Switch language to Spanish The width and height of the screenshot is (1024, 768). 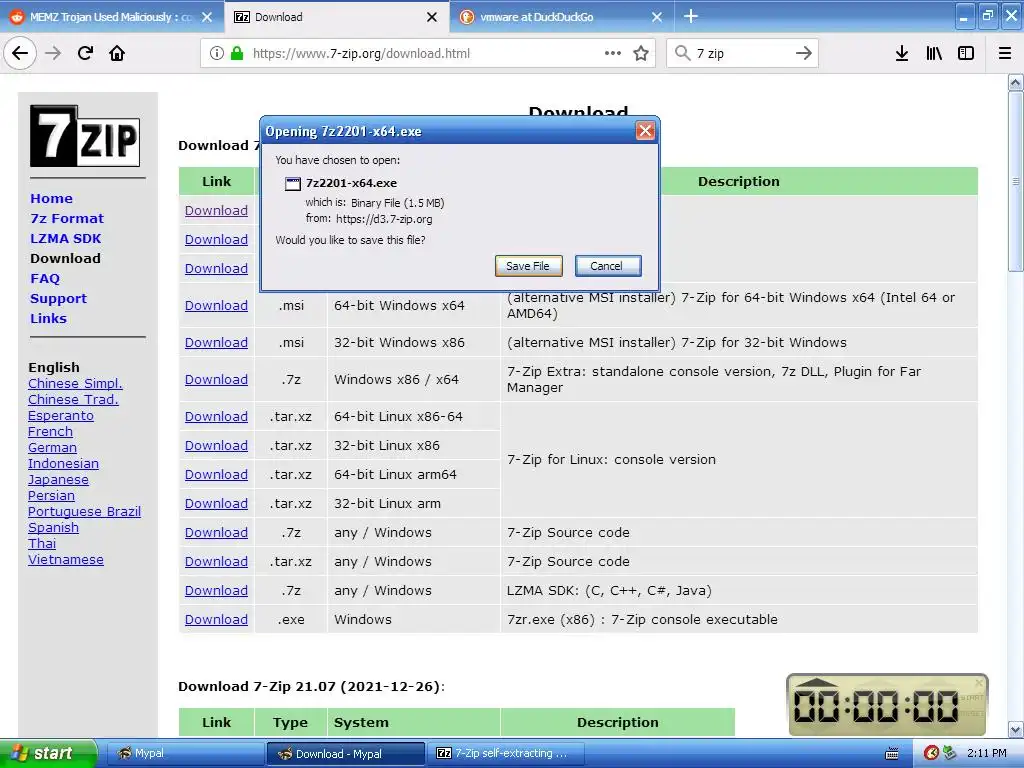[53, 527]
